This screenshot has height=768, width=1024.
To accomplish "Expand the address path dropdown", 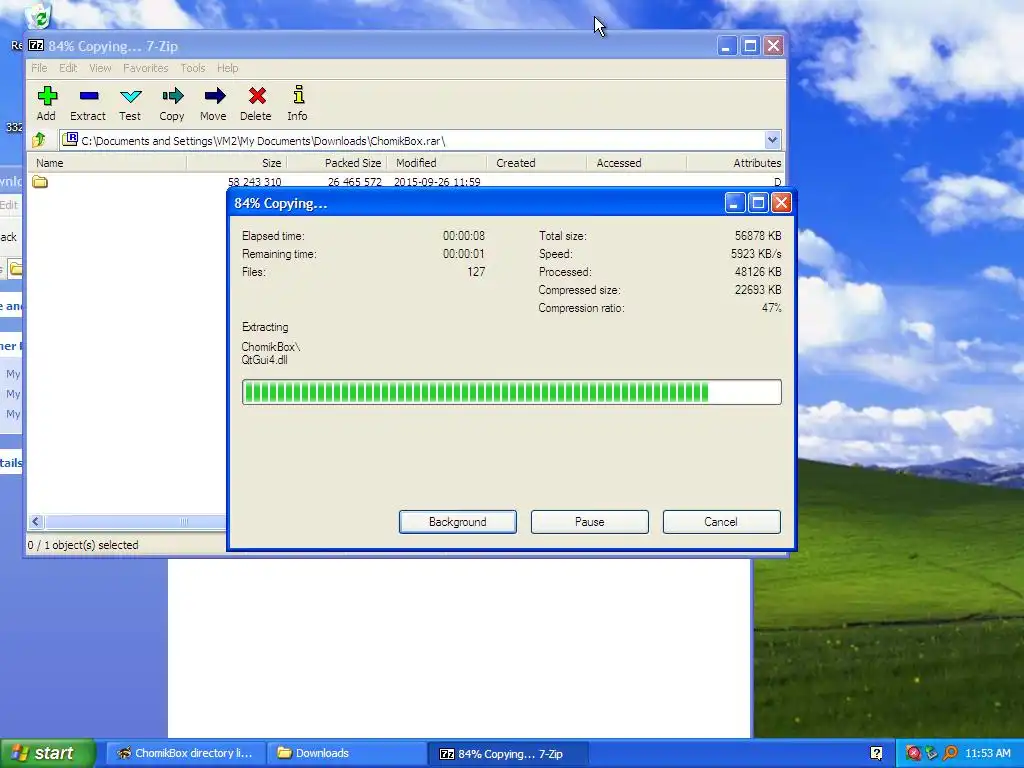I will [772, 140].
